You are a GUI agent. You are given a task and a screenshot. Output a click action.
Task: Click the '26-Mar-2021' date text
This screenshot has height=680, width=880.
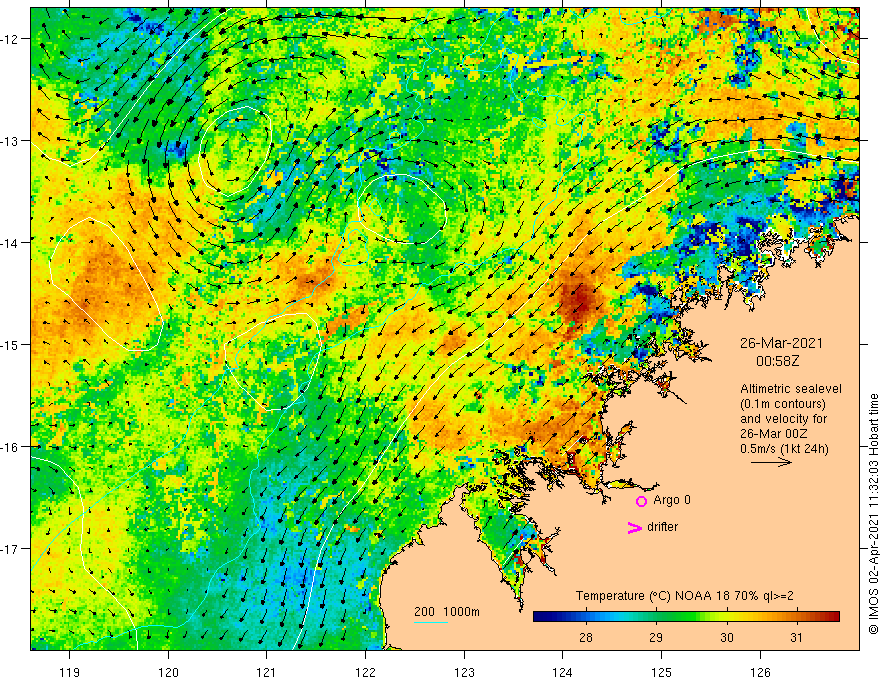coord(781,343)
